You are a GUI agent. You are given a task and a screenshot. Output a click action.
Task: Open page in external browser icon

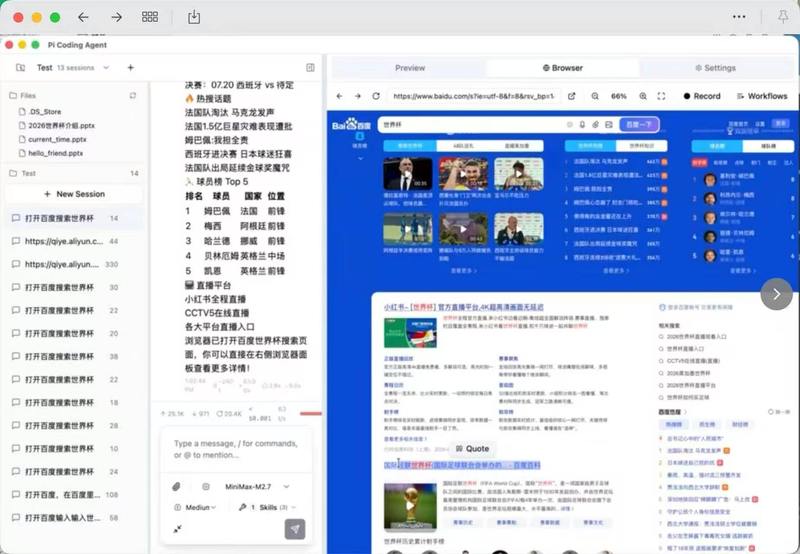571,96
